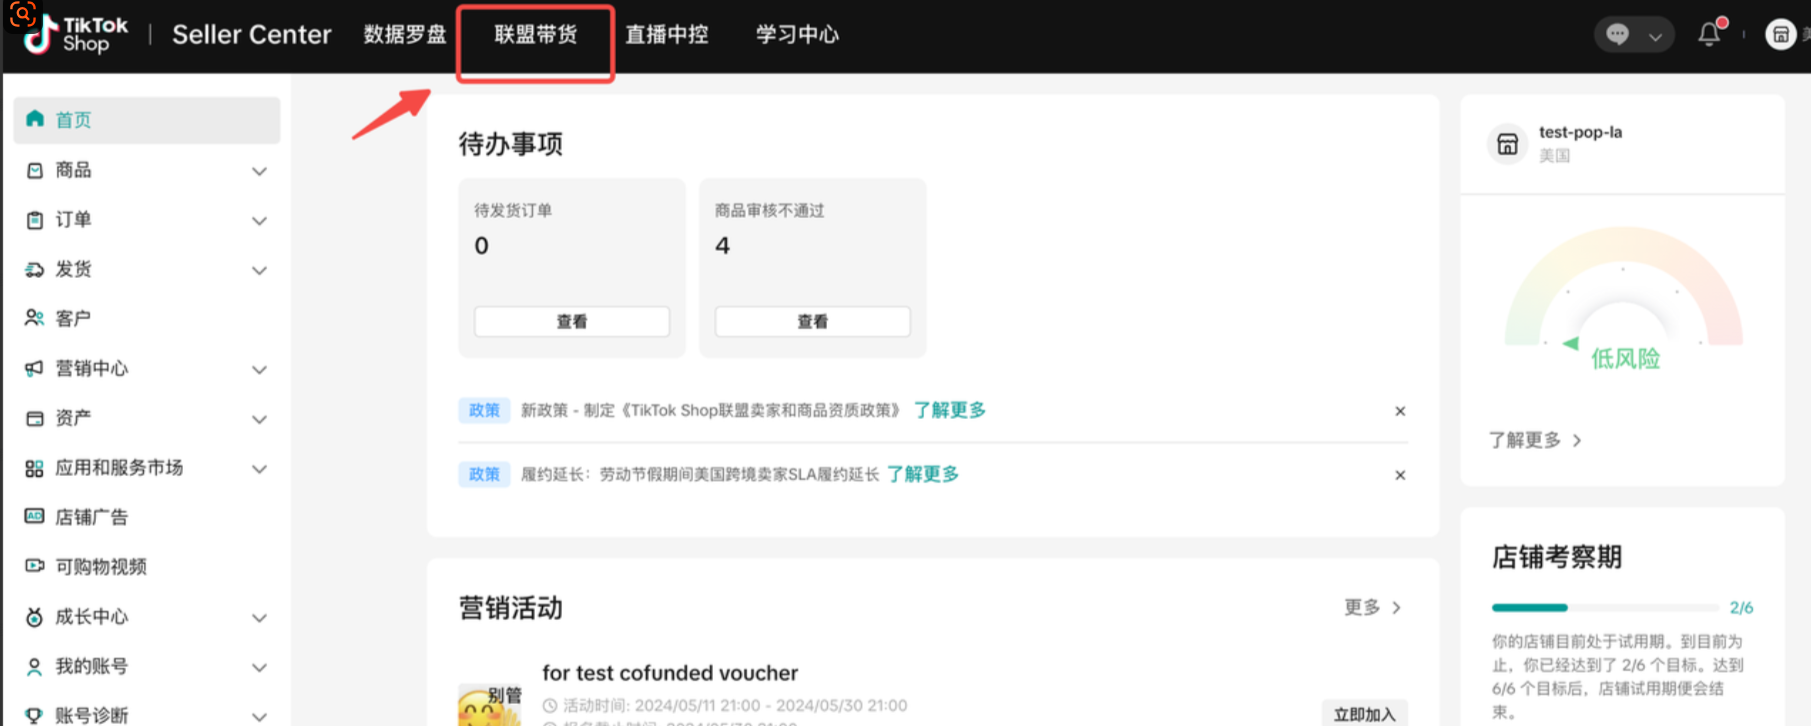
Task: Click 查看 under 商品审核不通过
Action: pyautogui.click(x=812, y=321)
